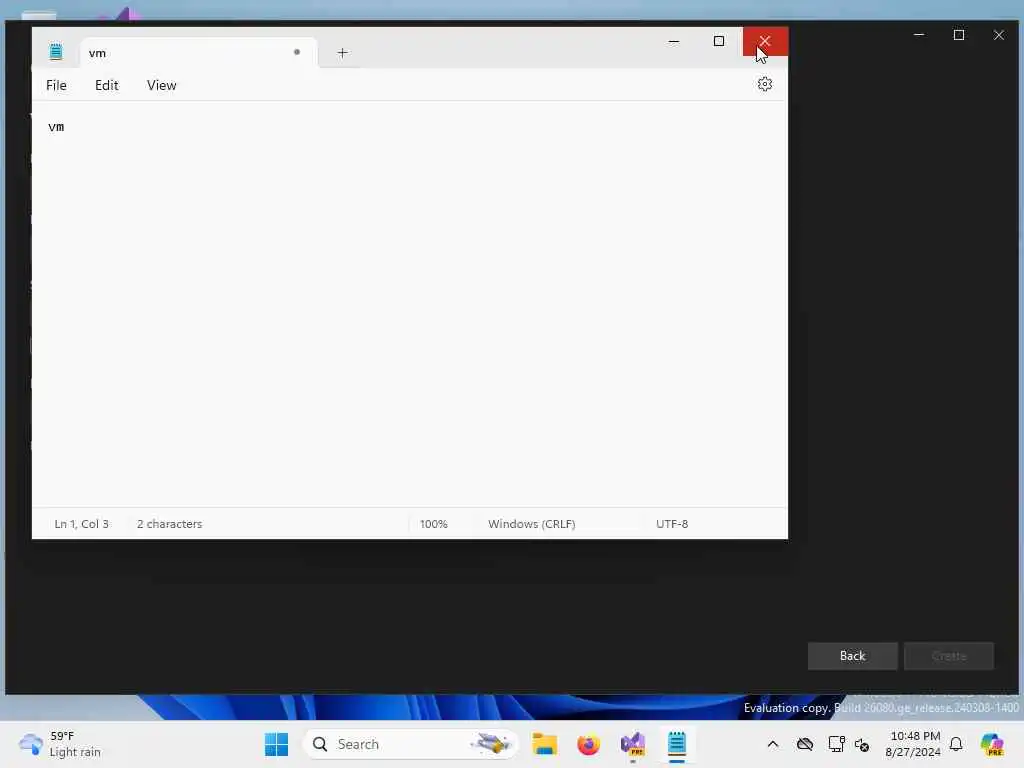Click the Windows (CRLF) line ending entry
Screen dimensions: 1024x768
click(532, 524)
